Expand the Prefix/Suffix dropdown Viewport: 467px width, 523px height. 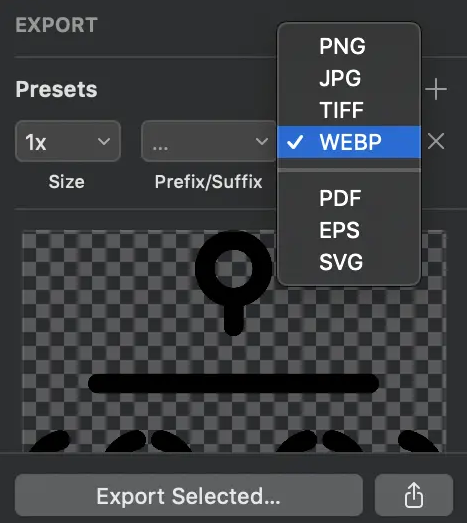pos(208,141)
